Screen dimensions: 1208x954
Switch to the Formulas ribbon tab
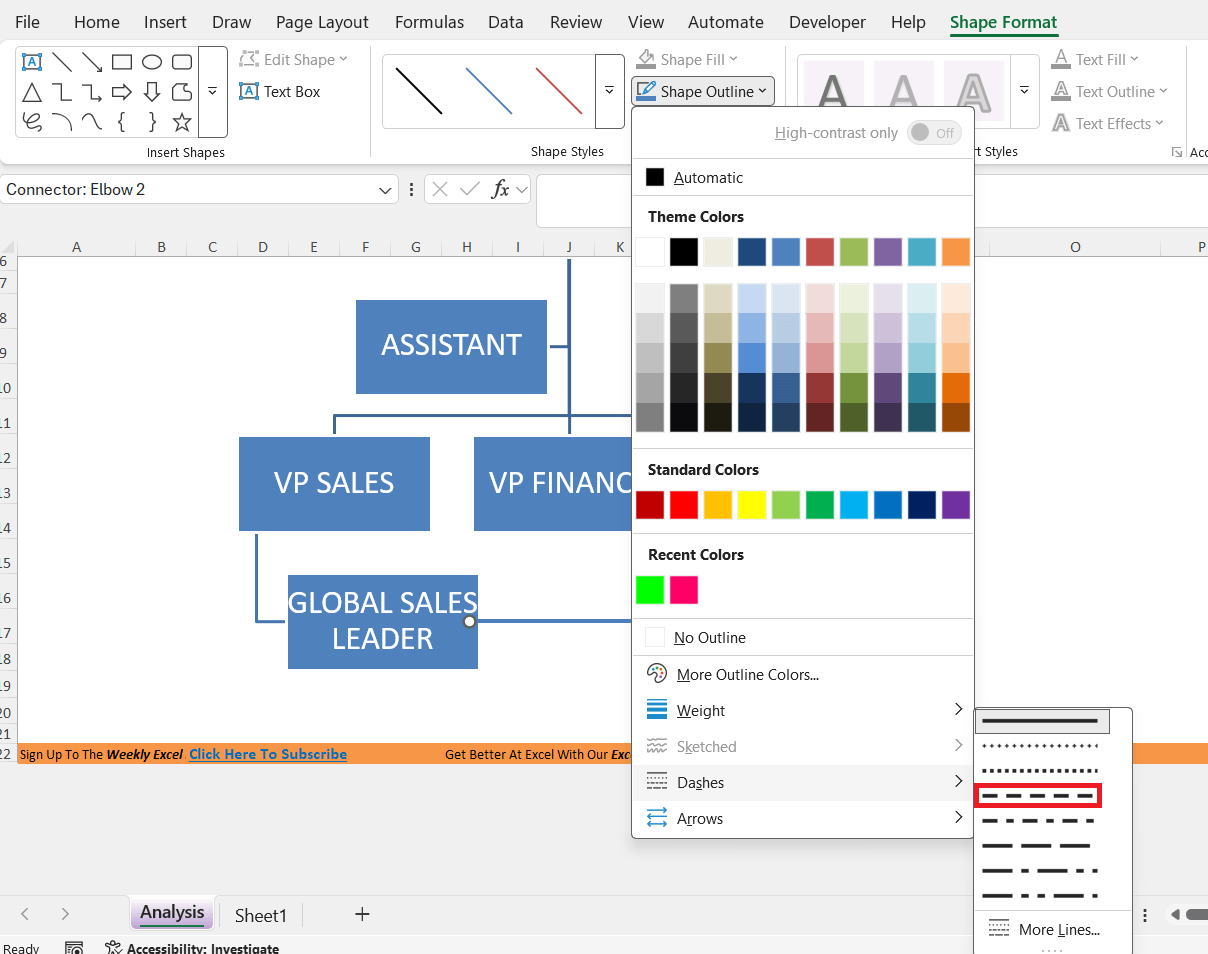[x=429, y=22]
